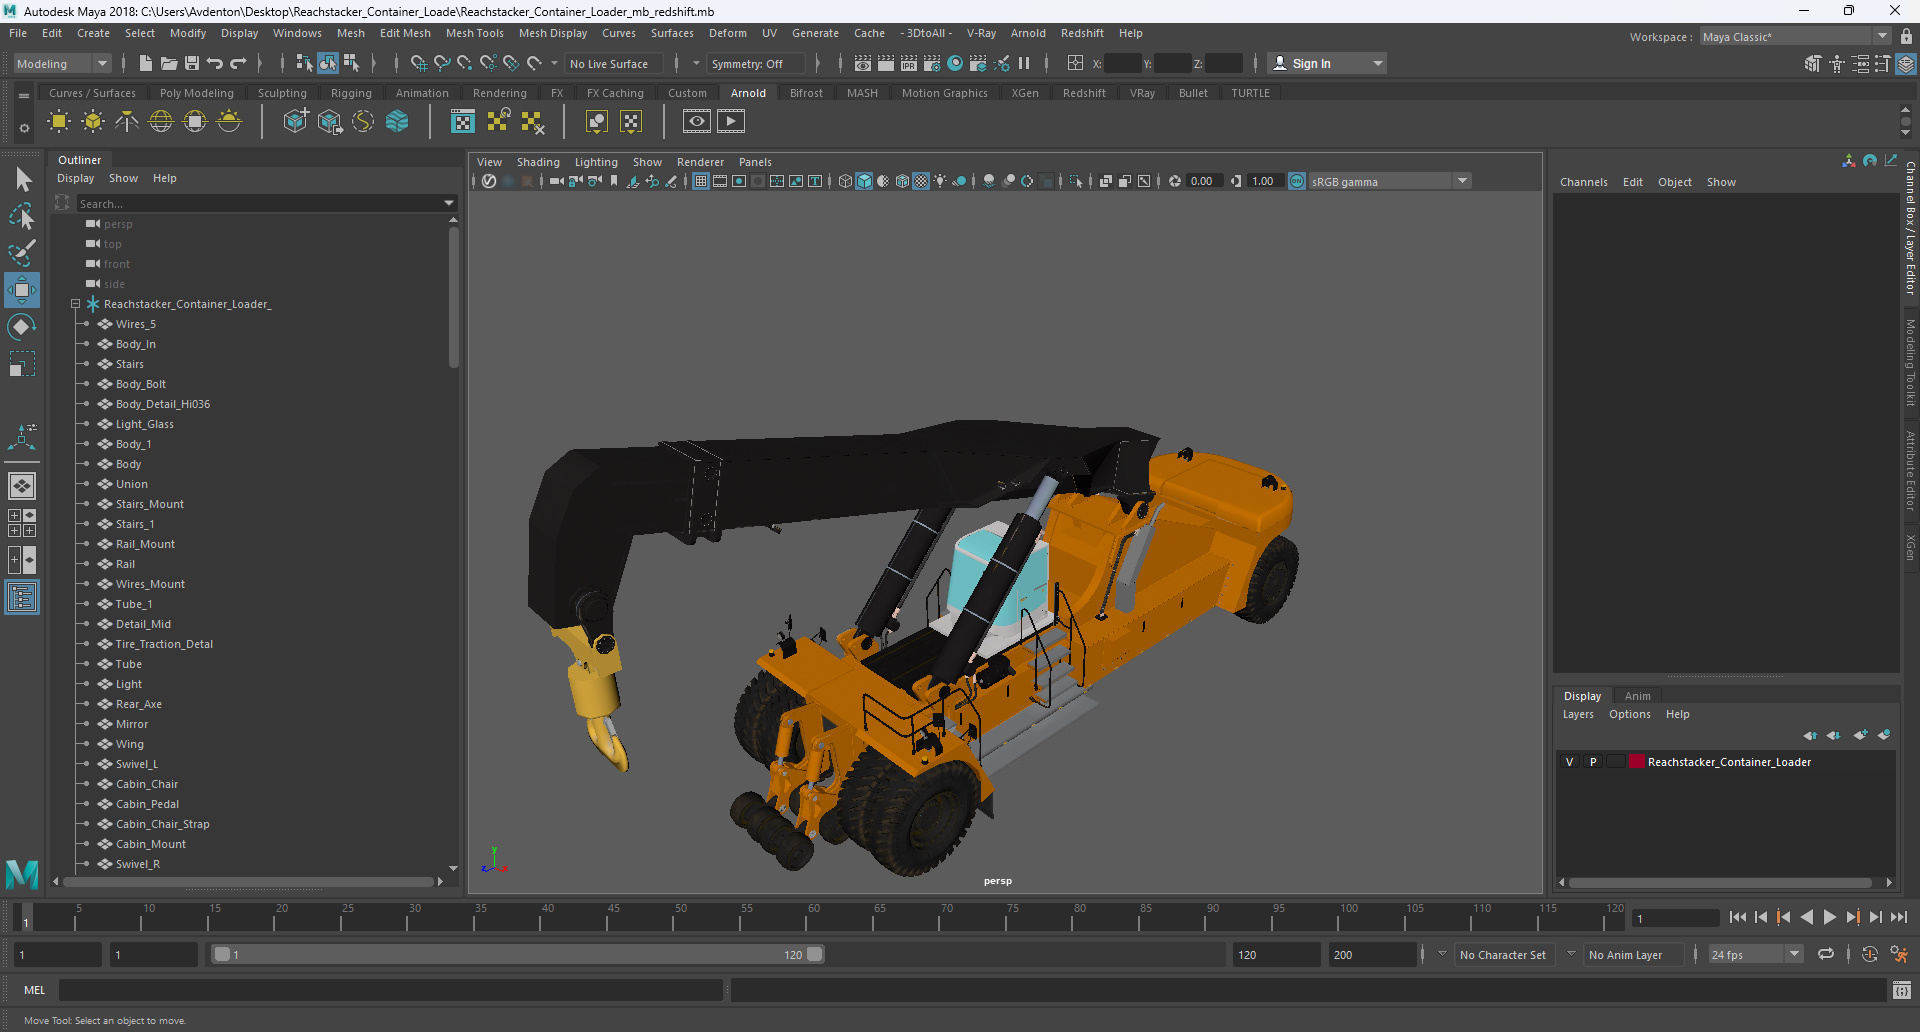Toggle the viewport grid display
The width and height of the screenshot is (1920, 1032).
[x=701, y=181]
